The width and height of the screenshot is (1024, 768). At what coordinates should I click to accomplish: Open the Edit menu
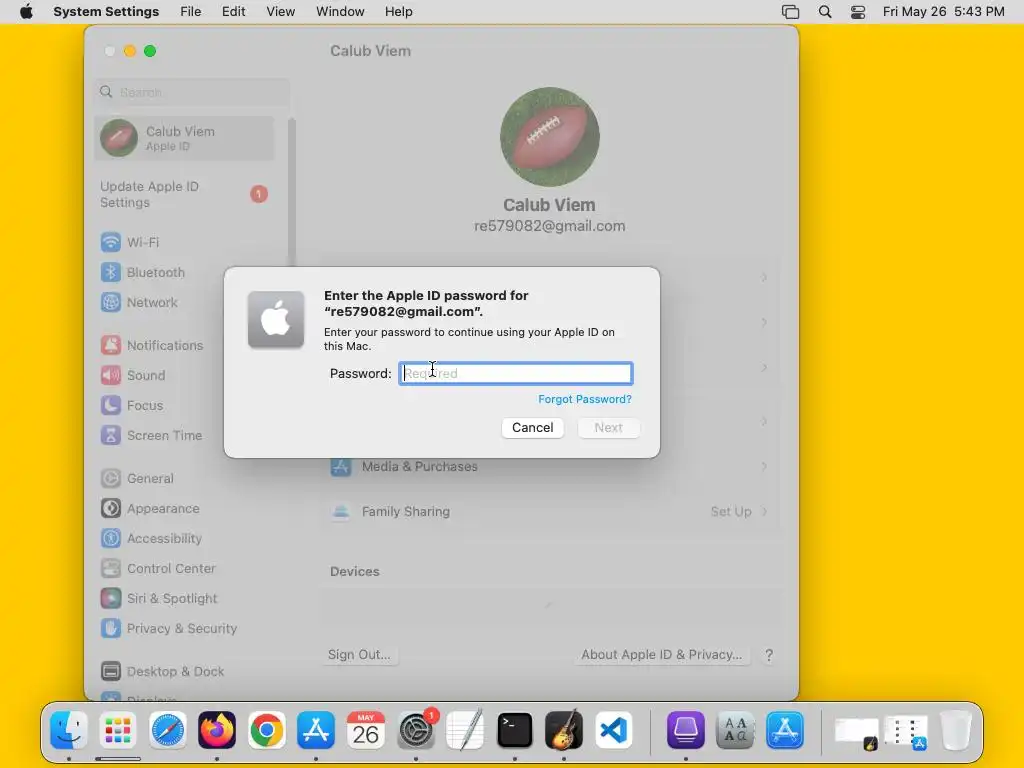click(x=233, y=12)
